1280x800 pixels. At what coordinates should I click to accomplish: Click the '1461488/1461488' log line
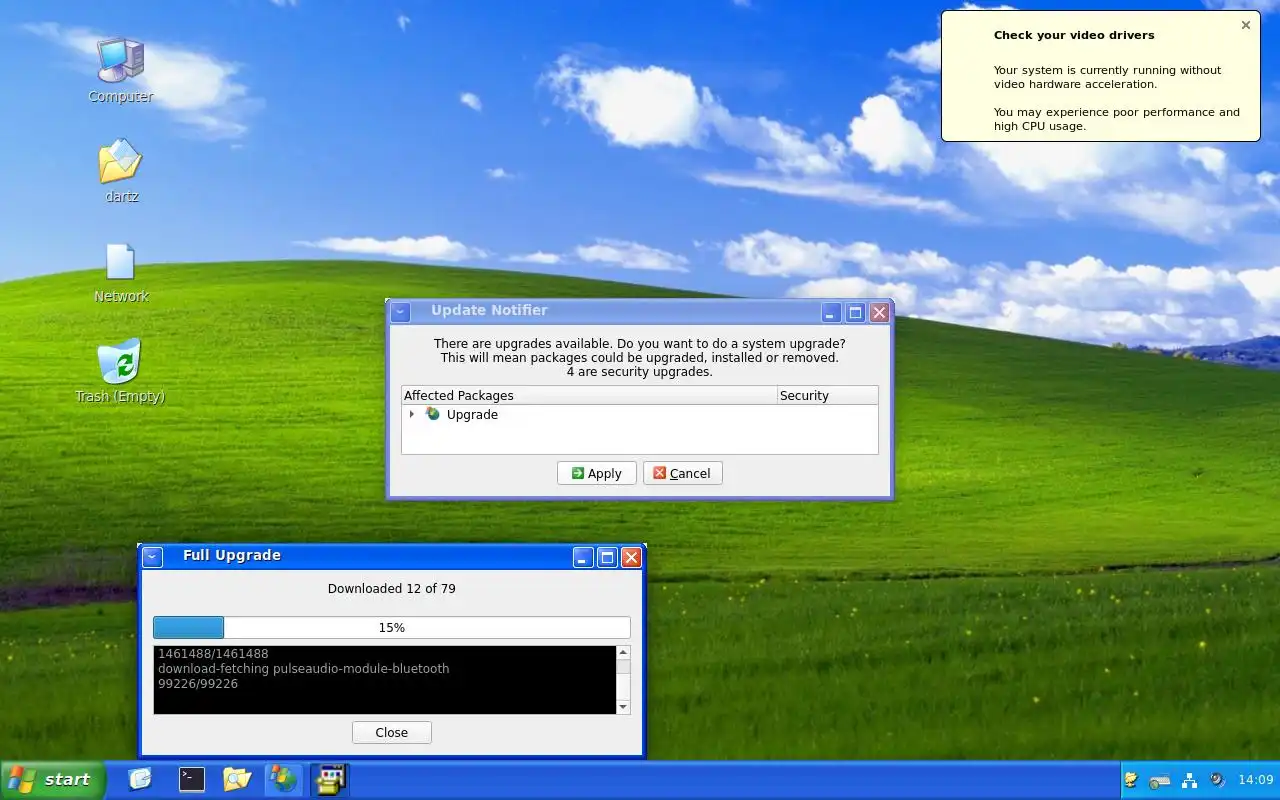coord(212,653)
